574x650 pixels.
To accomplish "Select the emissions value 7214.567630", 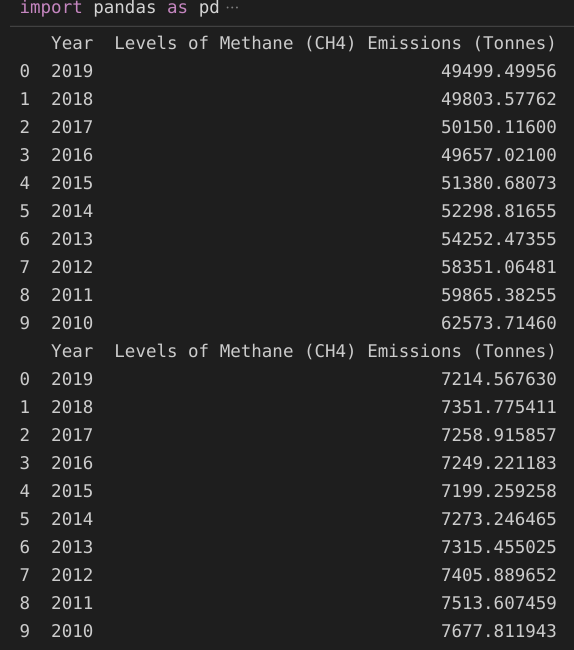I will pyautogui.click(x=499, y=379).
